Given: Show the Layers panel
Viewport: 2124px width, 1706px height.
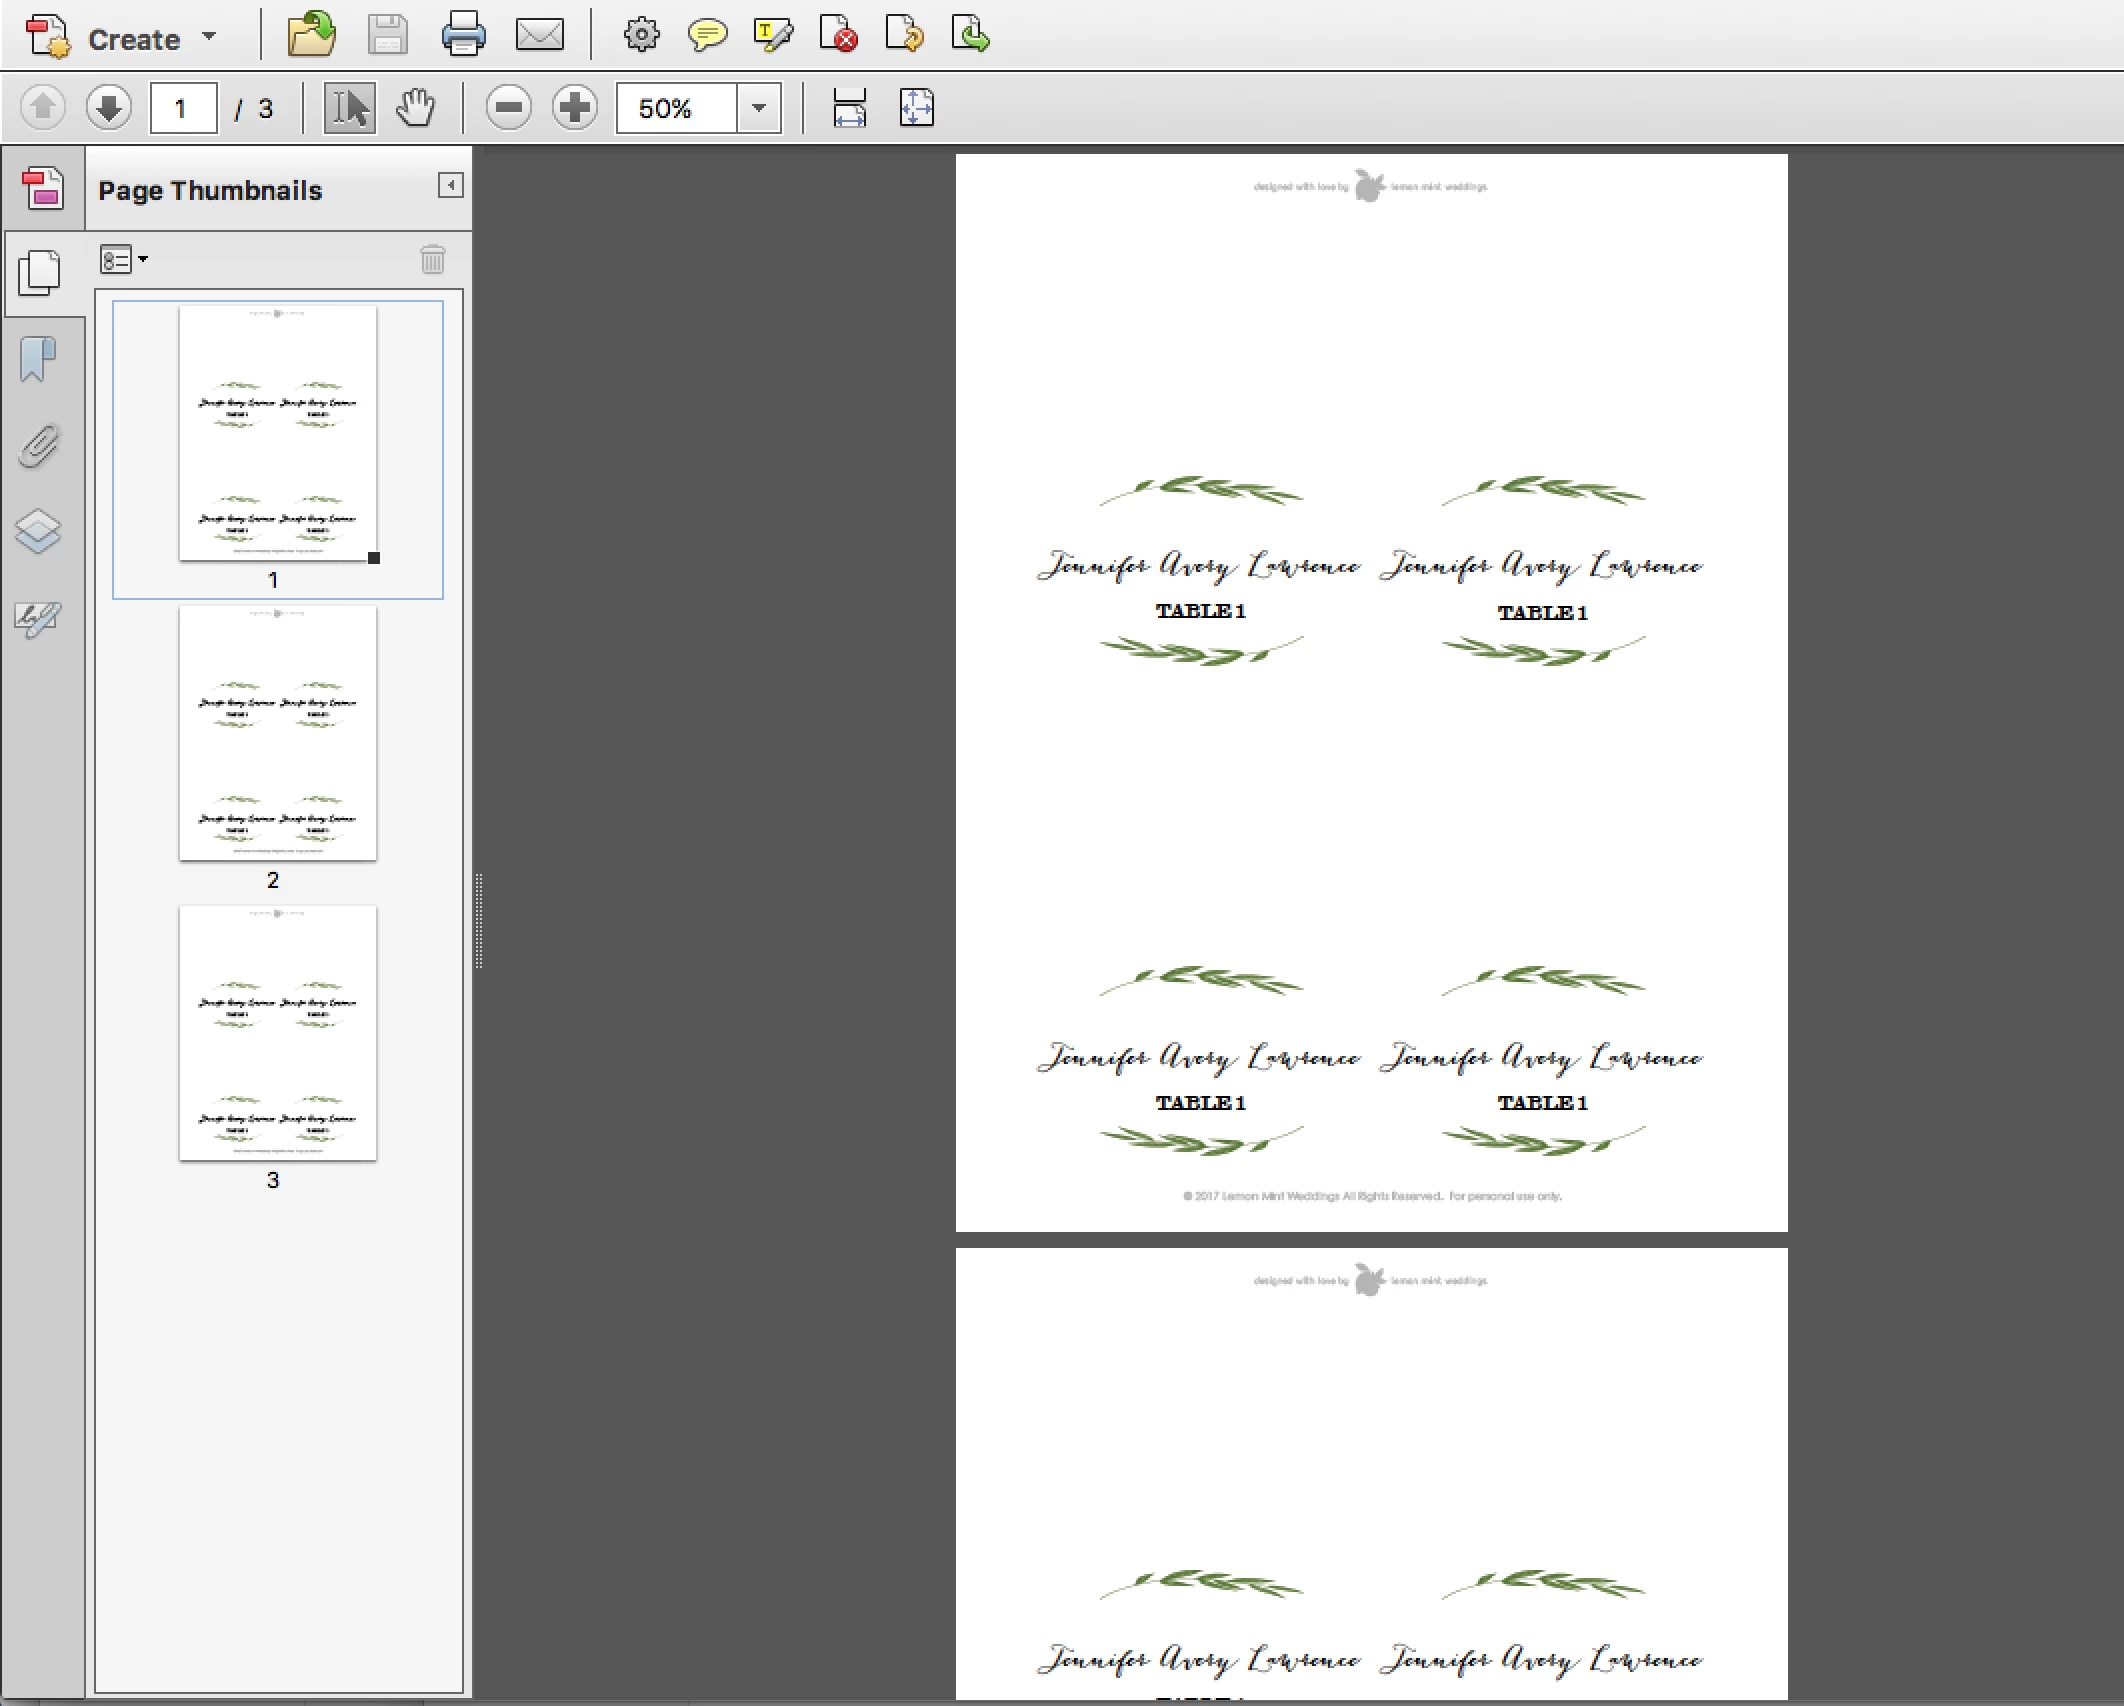Looking at the screenshot, I should click(x=39, y=531).
